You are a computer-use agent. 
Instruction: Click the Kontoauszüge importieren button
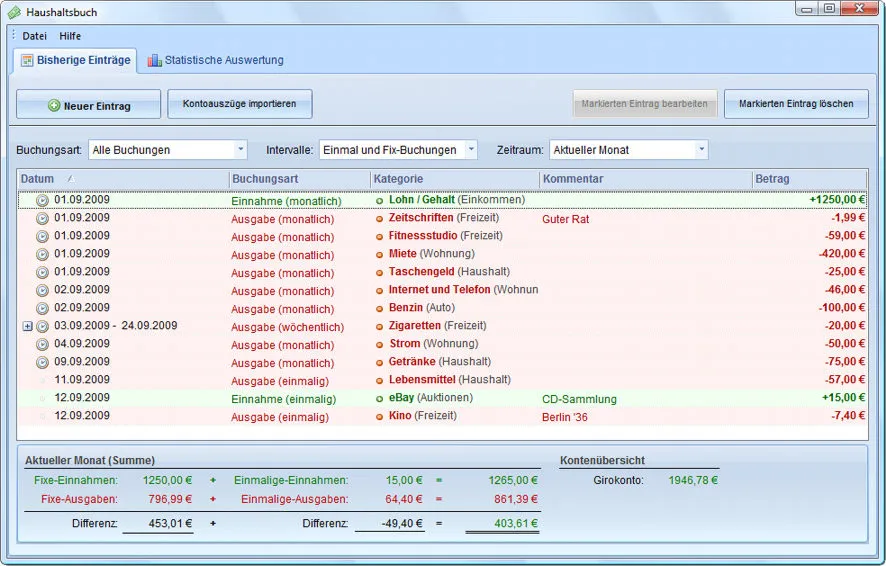(x=239, y=104)
